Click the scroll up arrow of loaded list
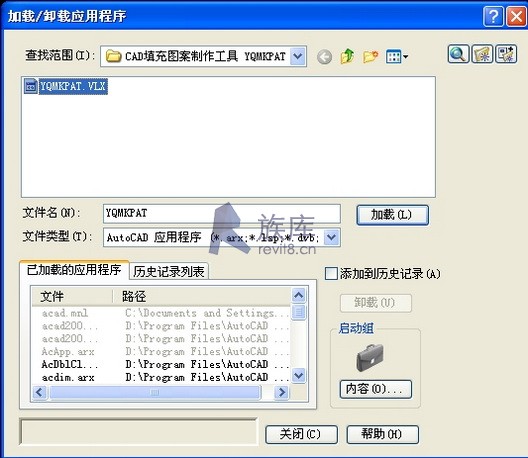Screen dimensions: 528x458 299,295
